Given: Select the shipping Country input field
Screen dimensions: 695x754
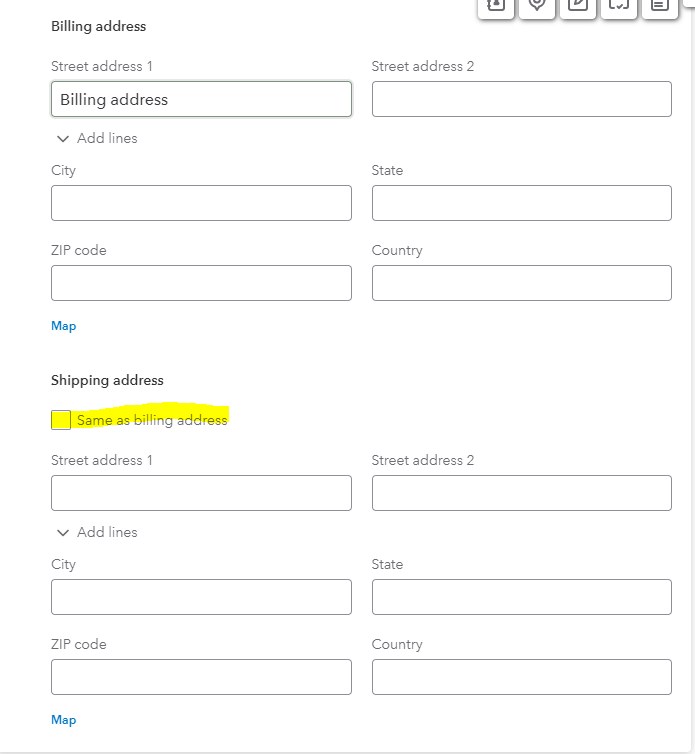Looking at the screenshot, I should pos(522,677).
